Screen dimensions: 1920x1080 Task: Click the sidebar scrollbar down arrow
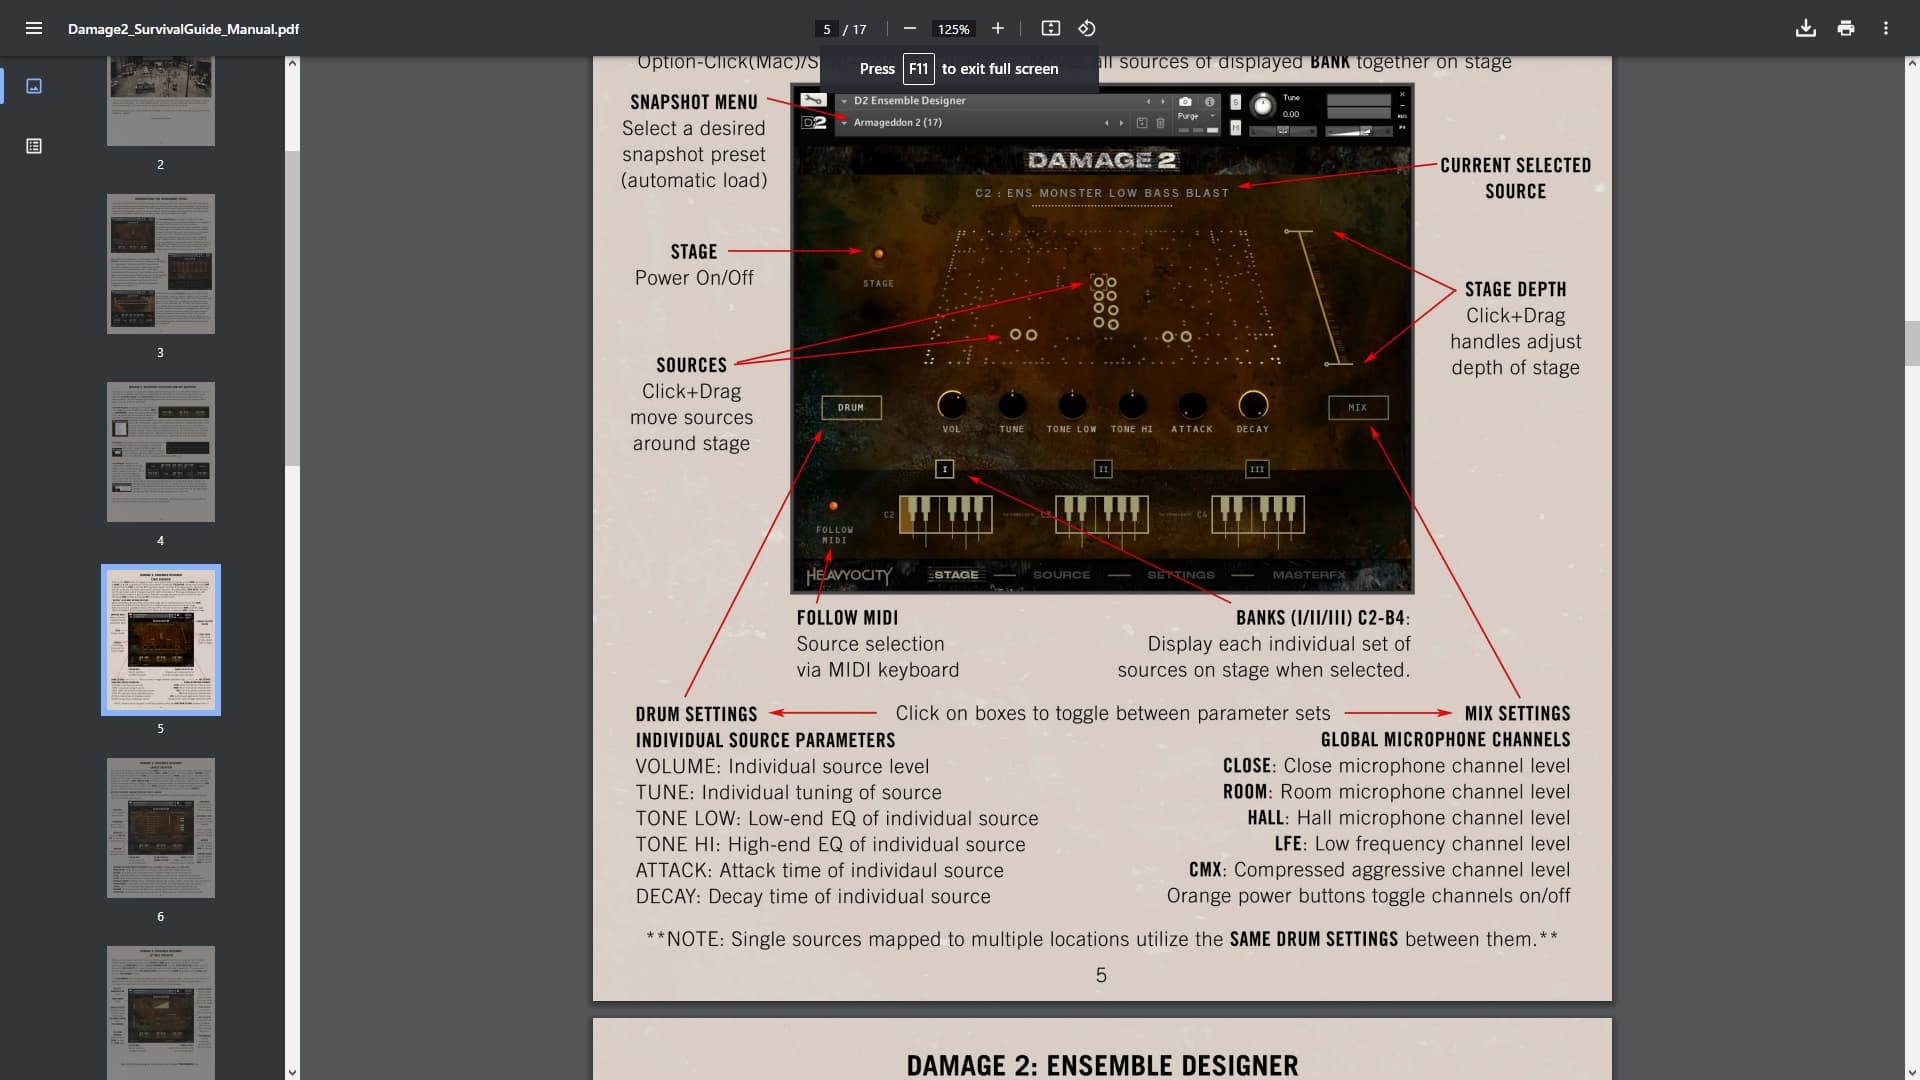pos(292,1072)
